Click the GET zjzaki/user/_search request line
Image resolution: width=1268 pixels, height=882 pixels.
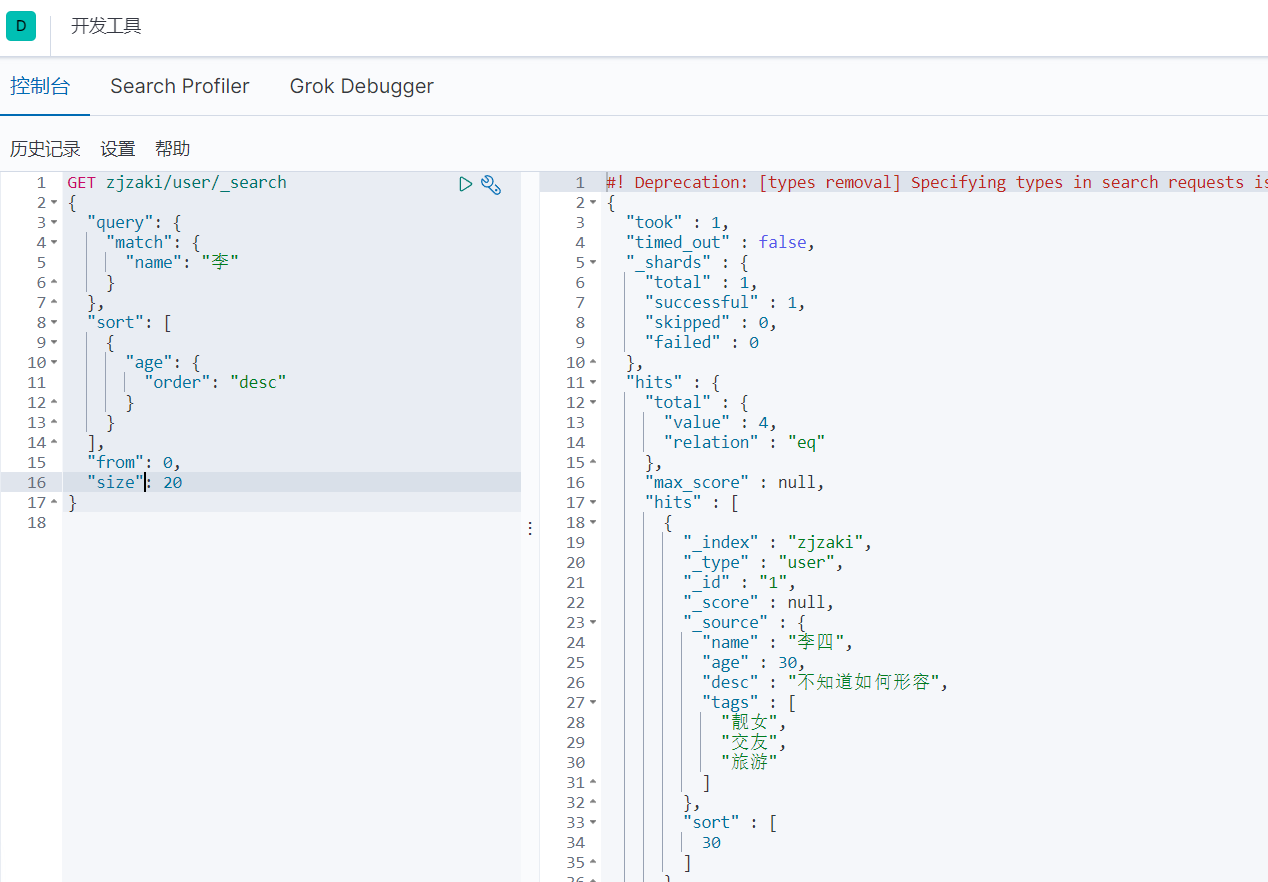pyautogui.click(x=177, y=183)
